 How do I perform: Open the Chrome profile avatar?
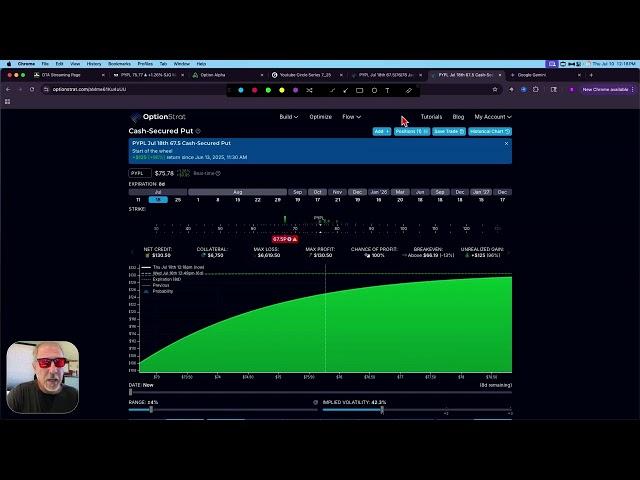(571, 89)
